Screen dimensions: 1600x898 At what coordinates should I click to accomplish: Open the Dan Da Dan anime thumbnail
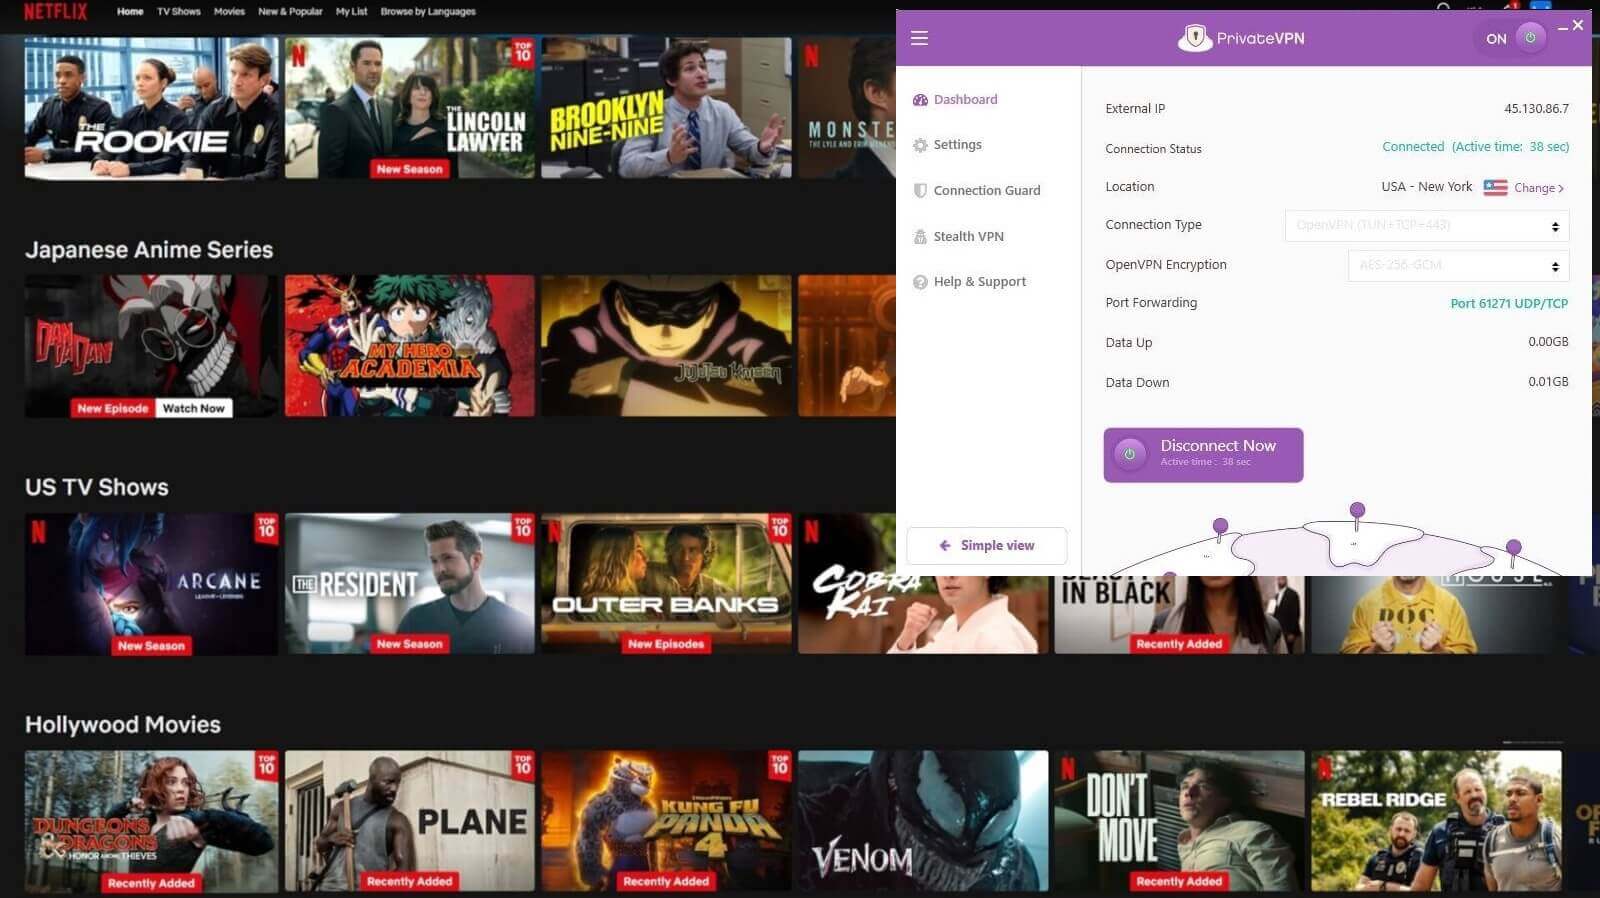click(x=151, y=346)
